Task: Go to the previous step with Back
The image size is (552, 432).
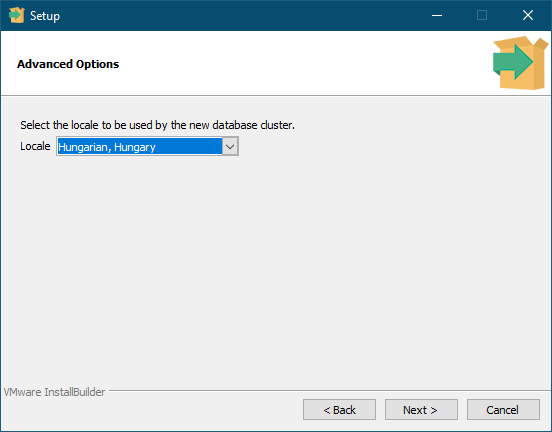Action: point(339,410)
